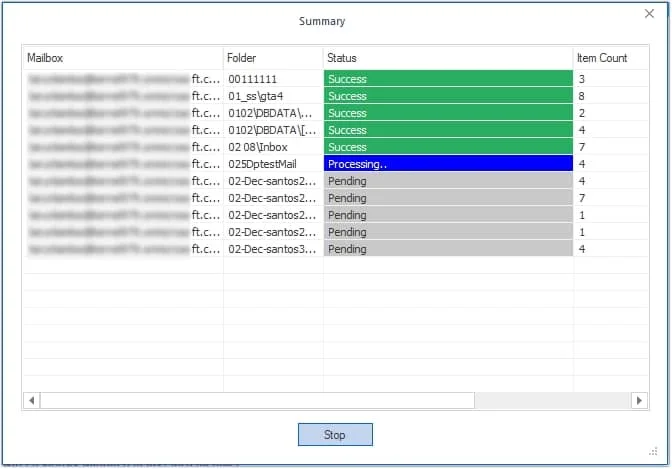Click the blue Processing.. status cell
Image resolution: width=672 pixels, height=469 pixels.
448,164
